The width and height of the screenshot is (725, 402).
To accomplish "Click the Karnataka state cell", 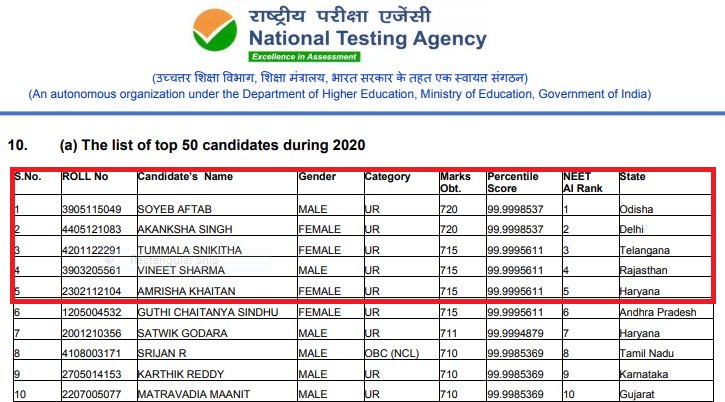I will (x=644, y=374).
